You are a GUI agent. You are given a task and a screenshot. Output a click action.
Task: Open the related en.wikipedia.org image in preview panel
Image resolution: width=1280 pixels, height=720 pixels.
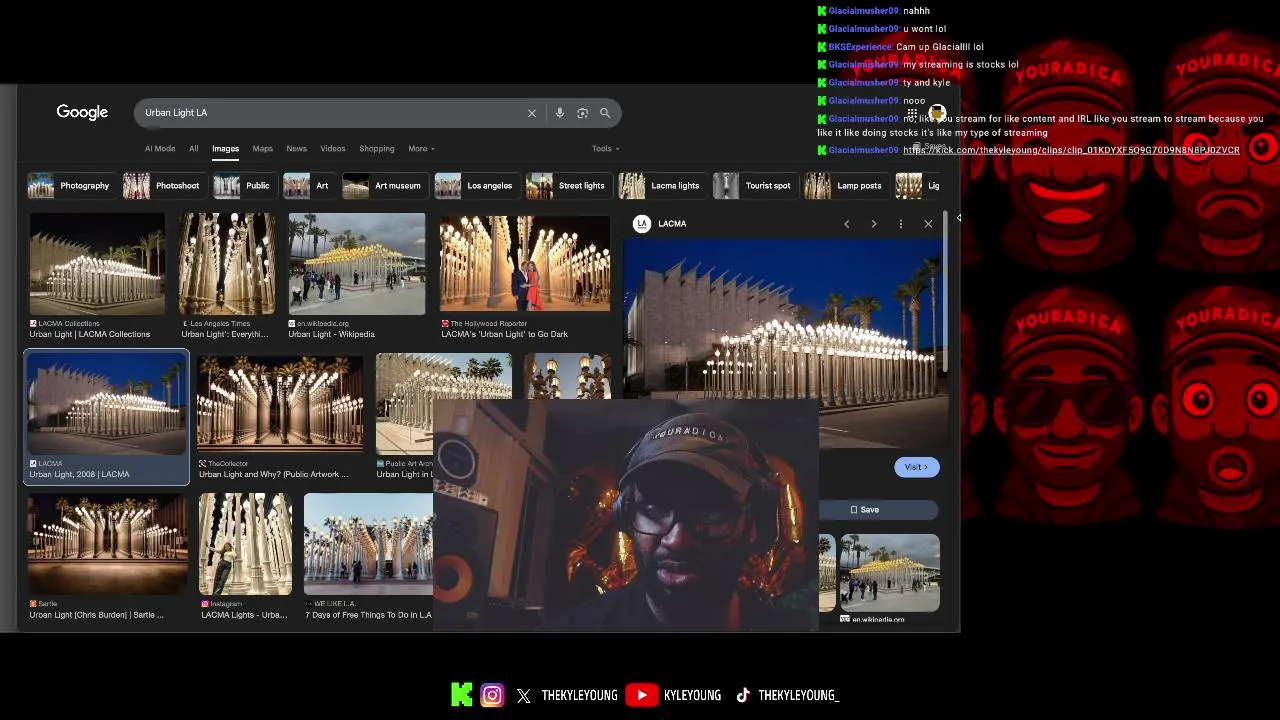point(889,573)
